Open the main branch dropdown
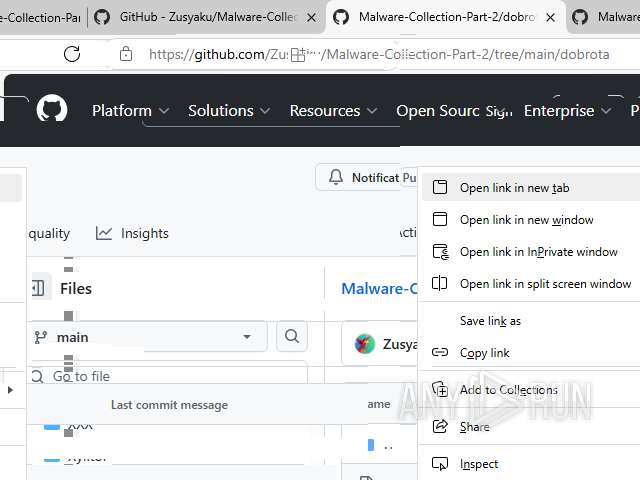Viewport: 640px width, 480px height. (x=149, y=337)
